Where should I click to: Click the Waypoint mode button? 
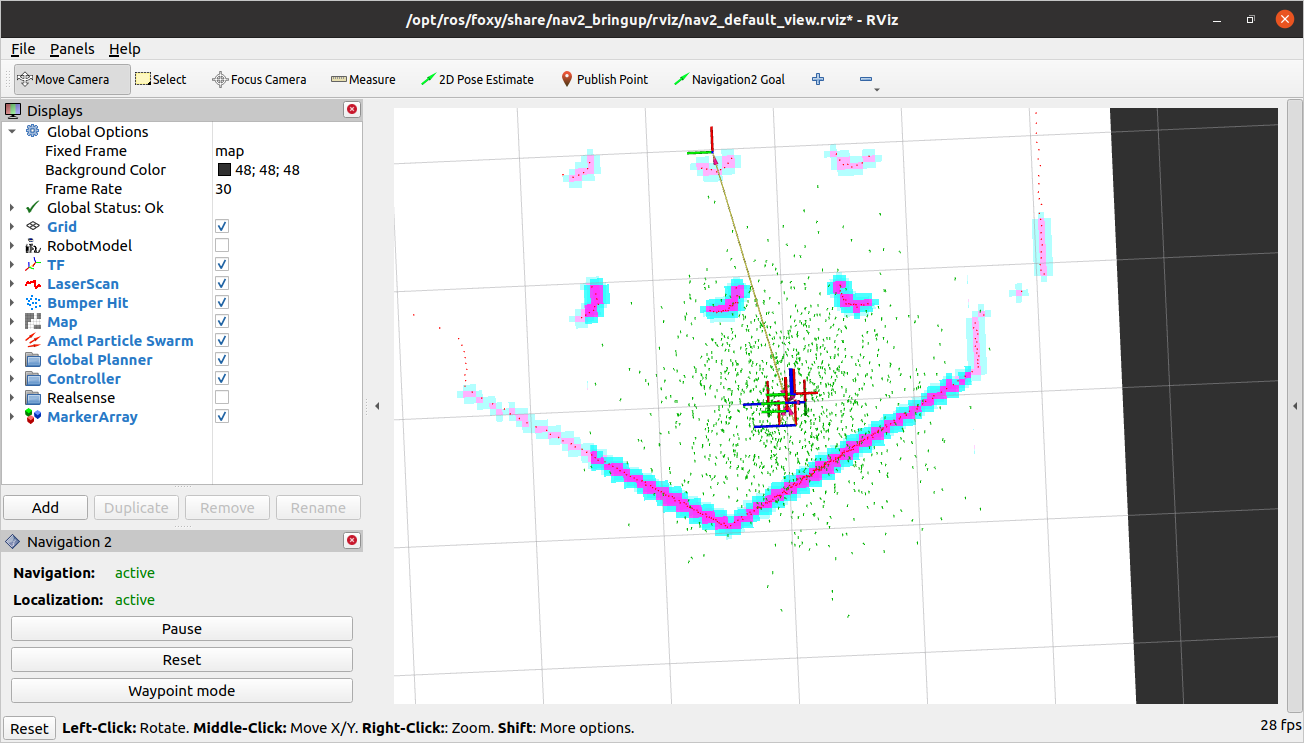[x=181, y=690]
